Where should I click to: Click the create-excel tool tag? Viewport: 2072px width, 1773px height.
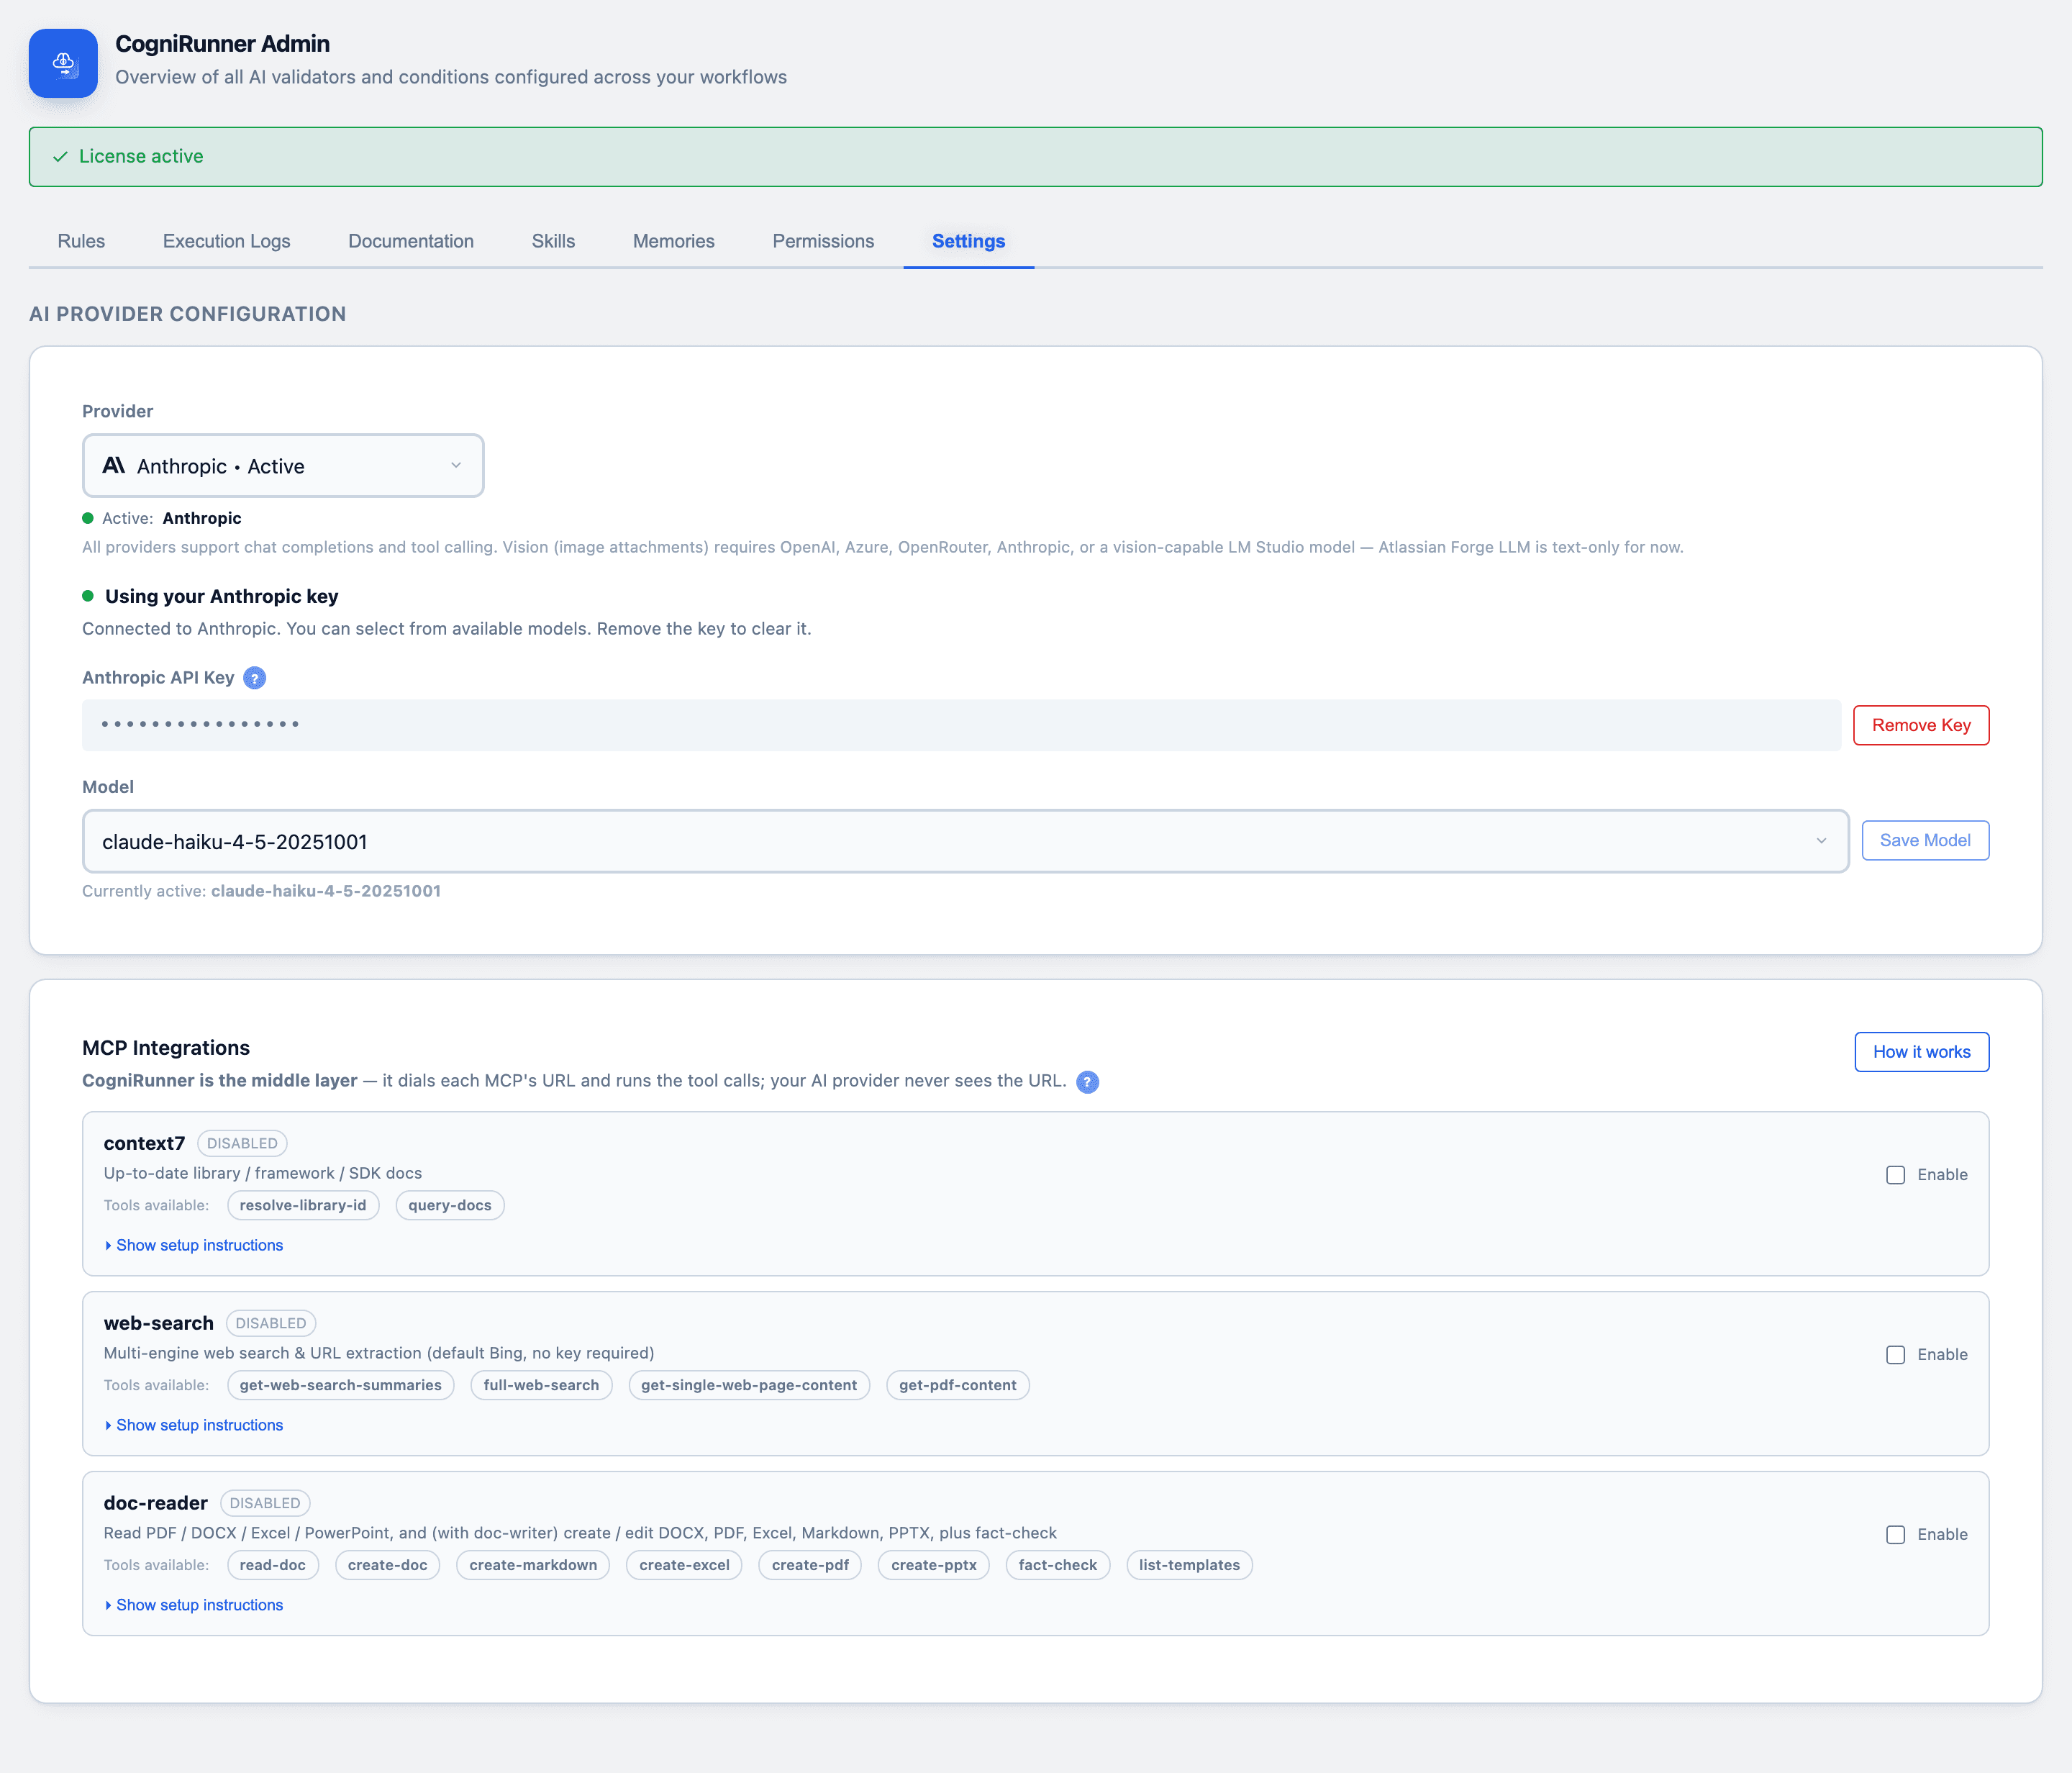pos(685,1565)
